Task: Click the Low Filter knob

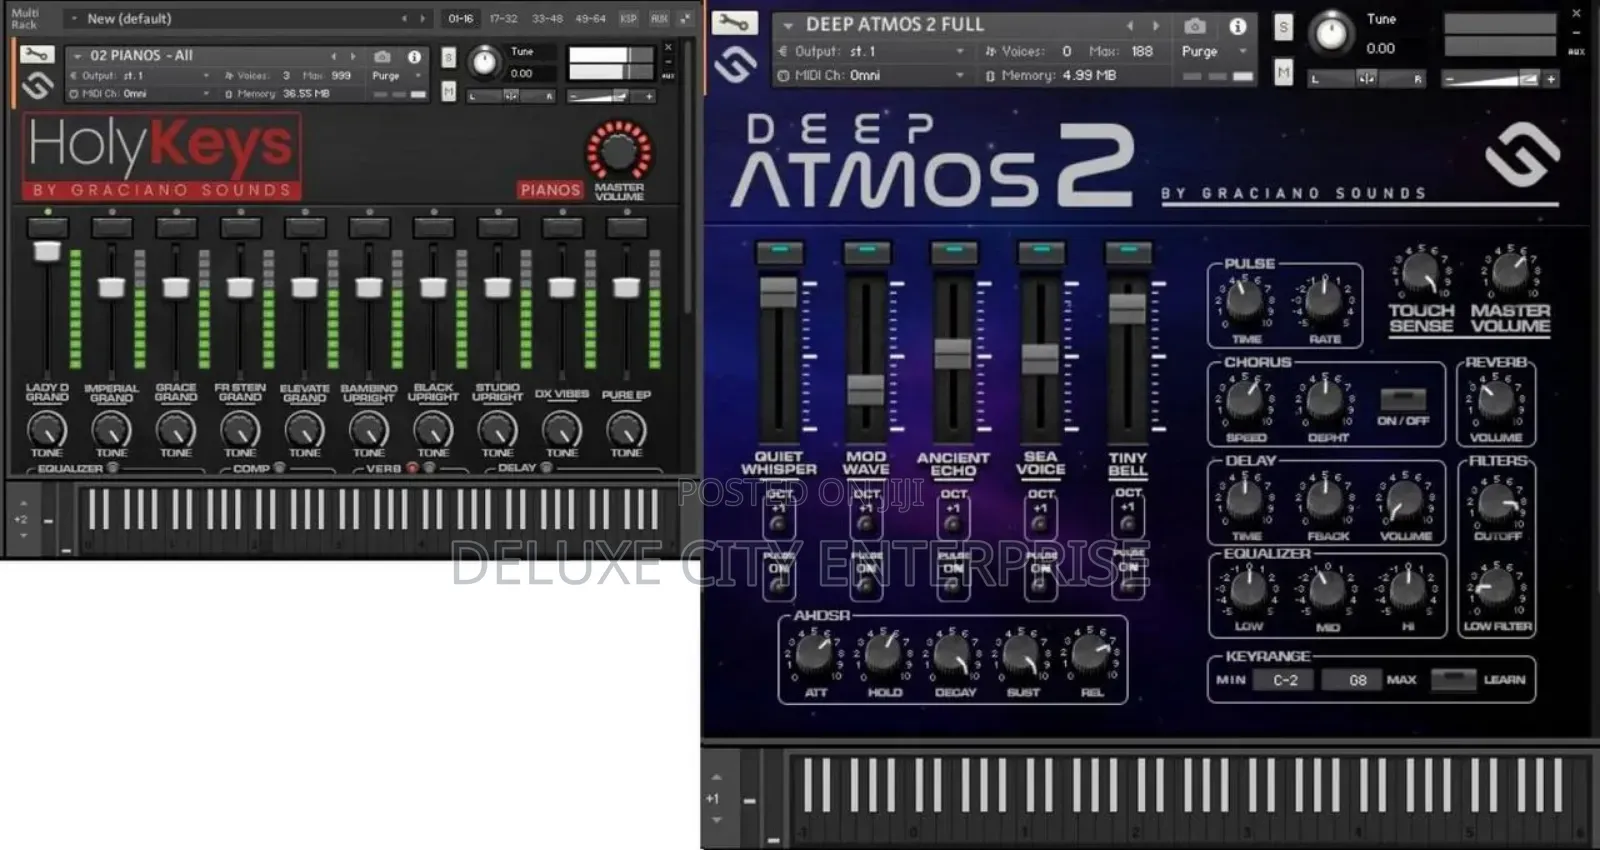Action: [x=1497, y=588]
